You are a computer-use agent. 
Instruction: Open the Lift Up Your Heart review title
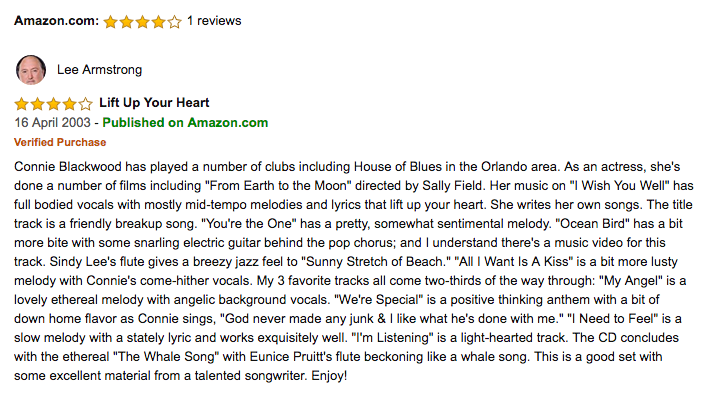[154, 103]
